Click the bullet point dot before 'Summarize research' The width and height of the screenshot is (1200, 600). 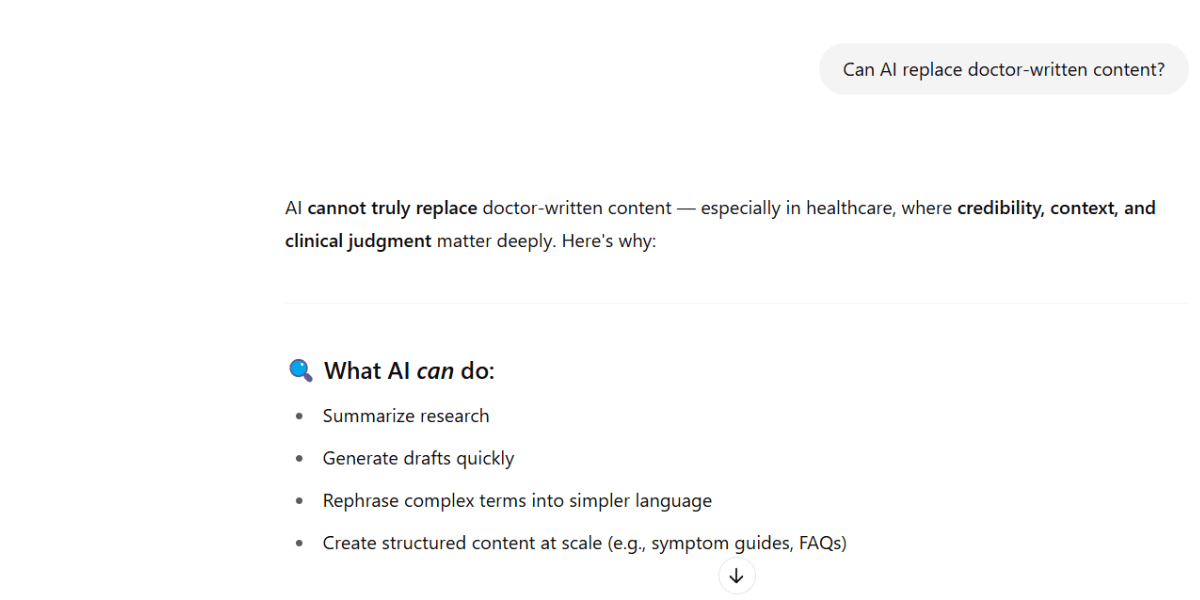coord(298,415)
